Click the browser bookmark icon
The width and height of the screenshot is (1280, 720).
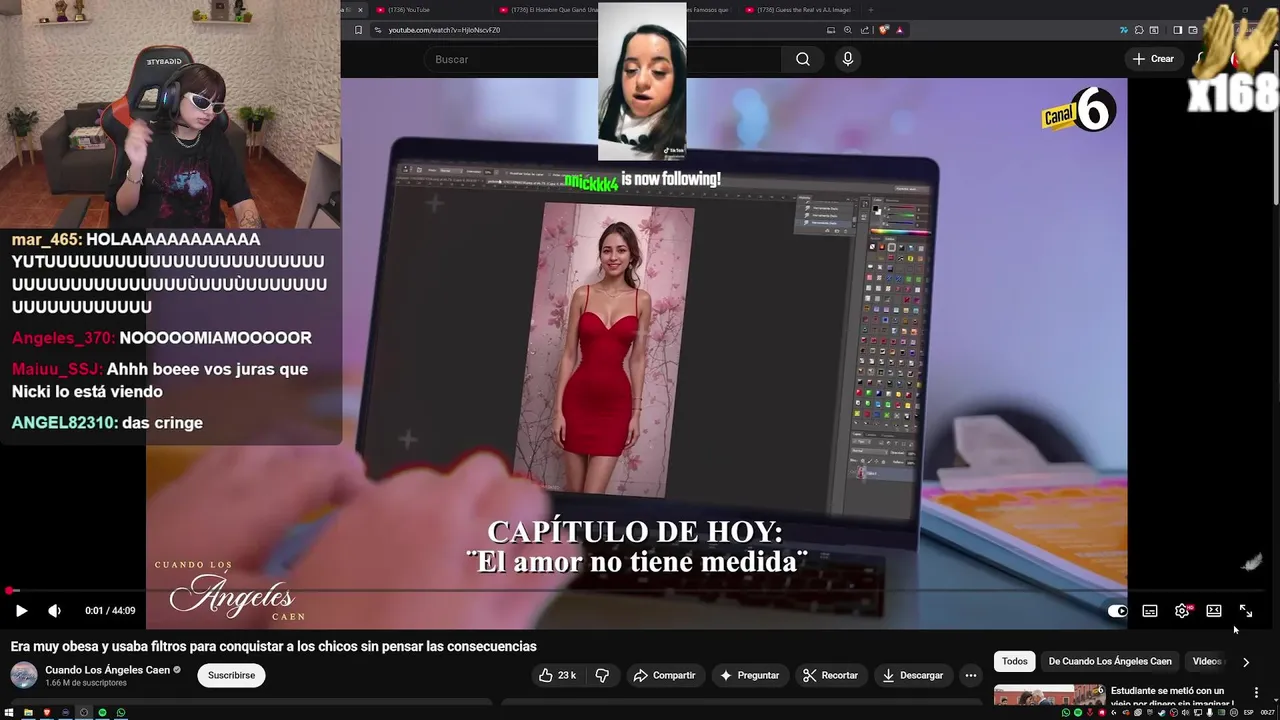(x=359, y=30)
